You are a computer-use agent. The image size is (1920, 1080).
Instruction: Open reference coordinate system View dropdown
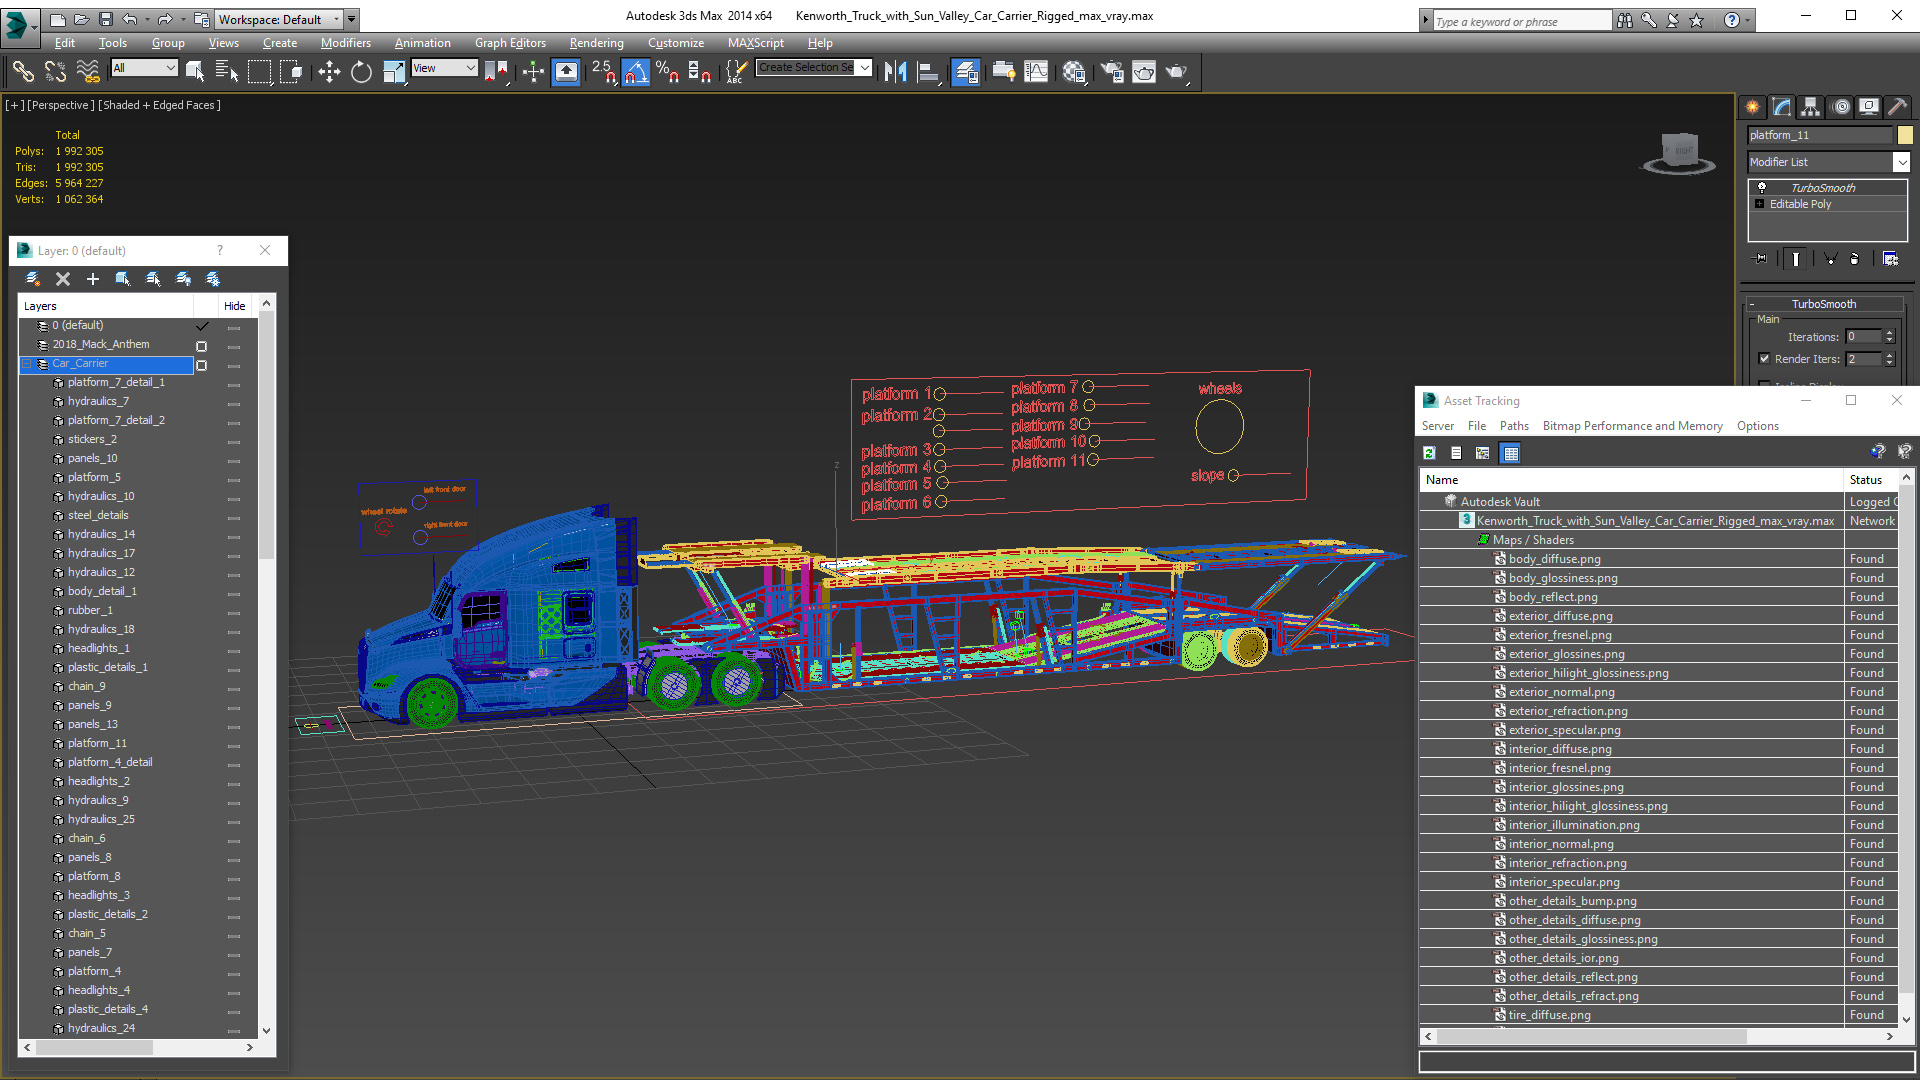(445, 68)
